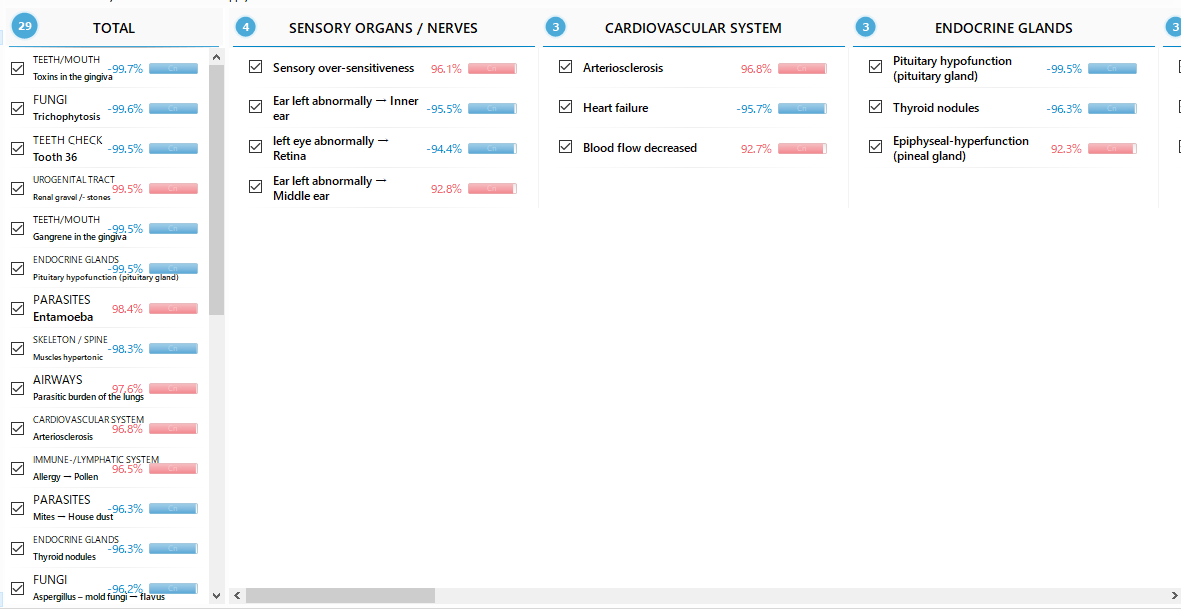Uncheck Toxins in the gingiva checkbox
The height and width of the screenshot is (609, 1181).
pos(17,69)
